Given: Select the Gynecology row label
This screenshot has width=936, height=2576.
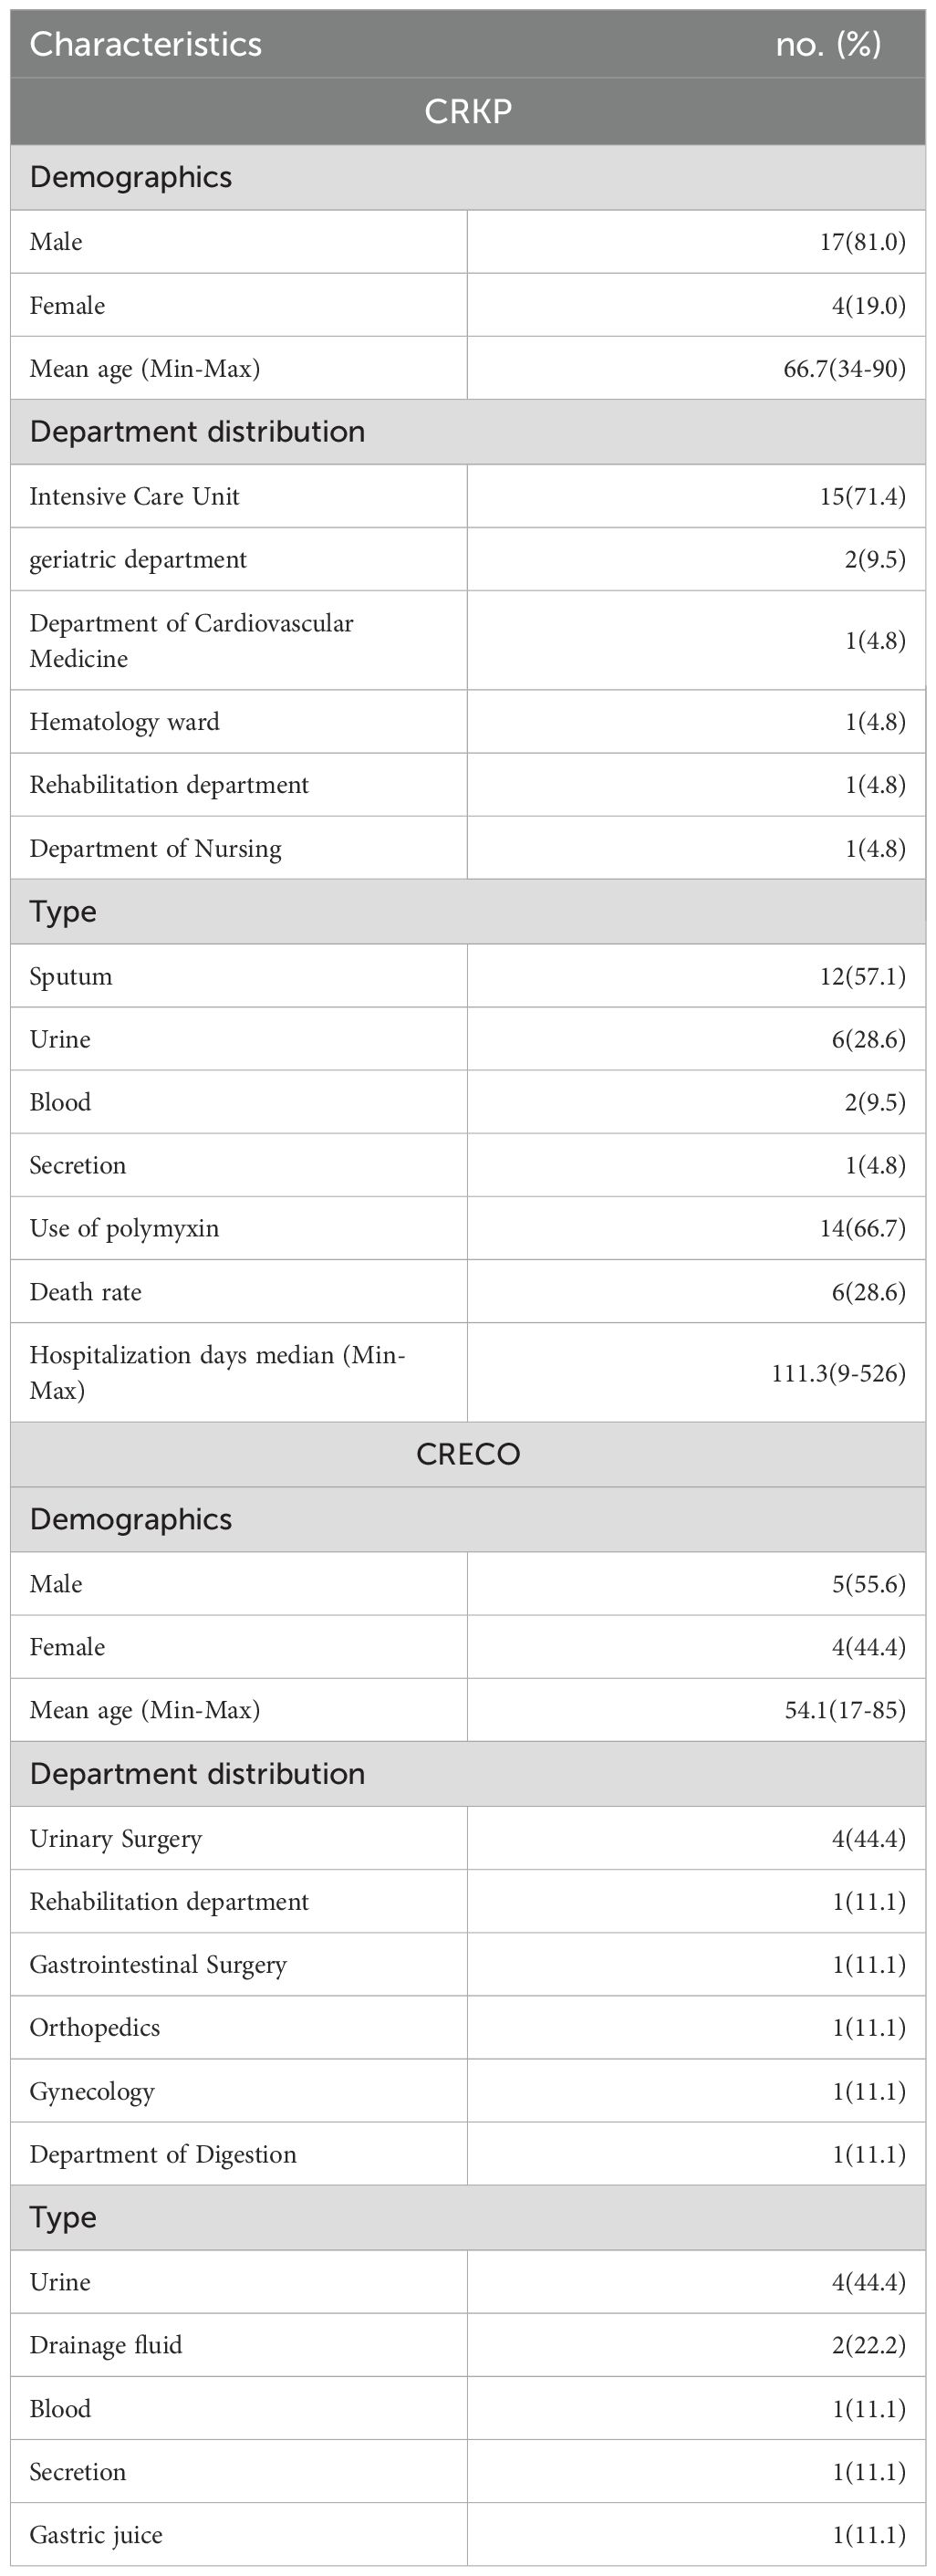Looking at the screenshot, I should point(92,2091).
